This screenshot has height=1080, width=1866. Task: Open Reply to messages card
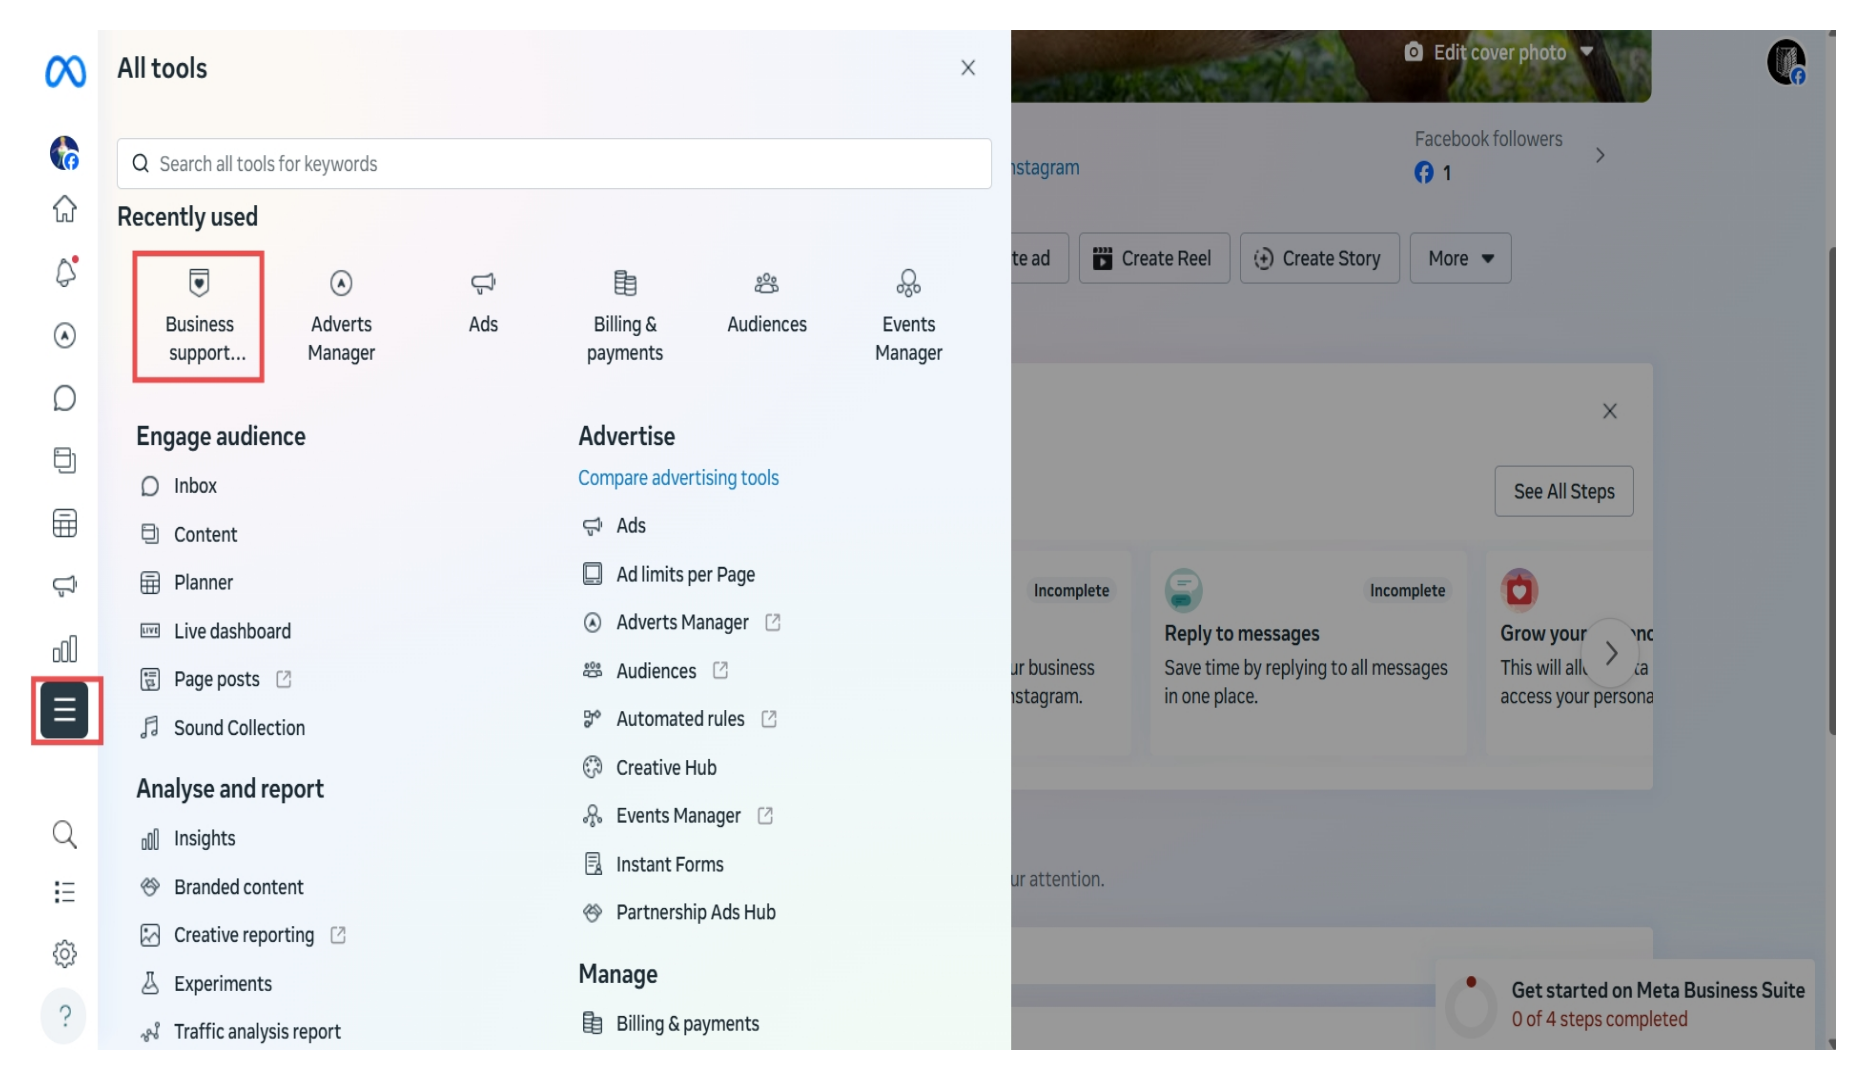click(x=1308, y=654)
